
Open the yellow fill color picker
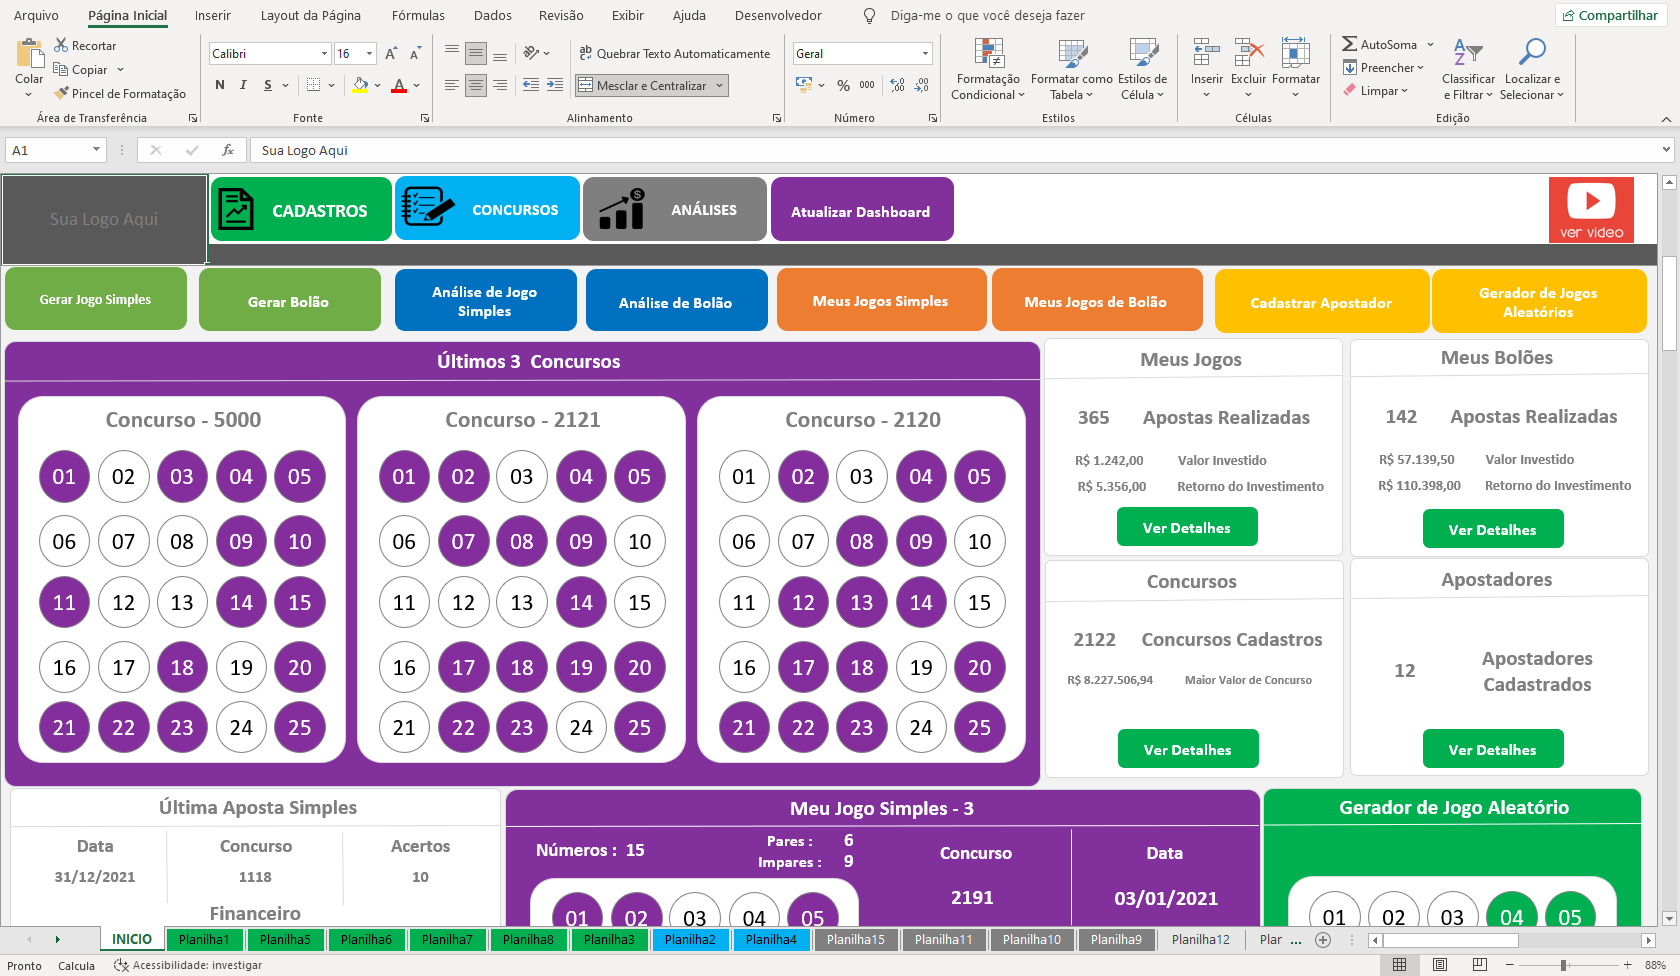tap(377, 86)
